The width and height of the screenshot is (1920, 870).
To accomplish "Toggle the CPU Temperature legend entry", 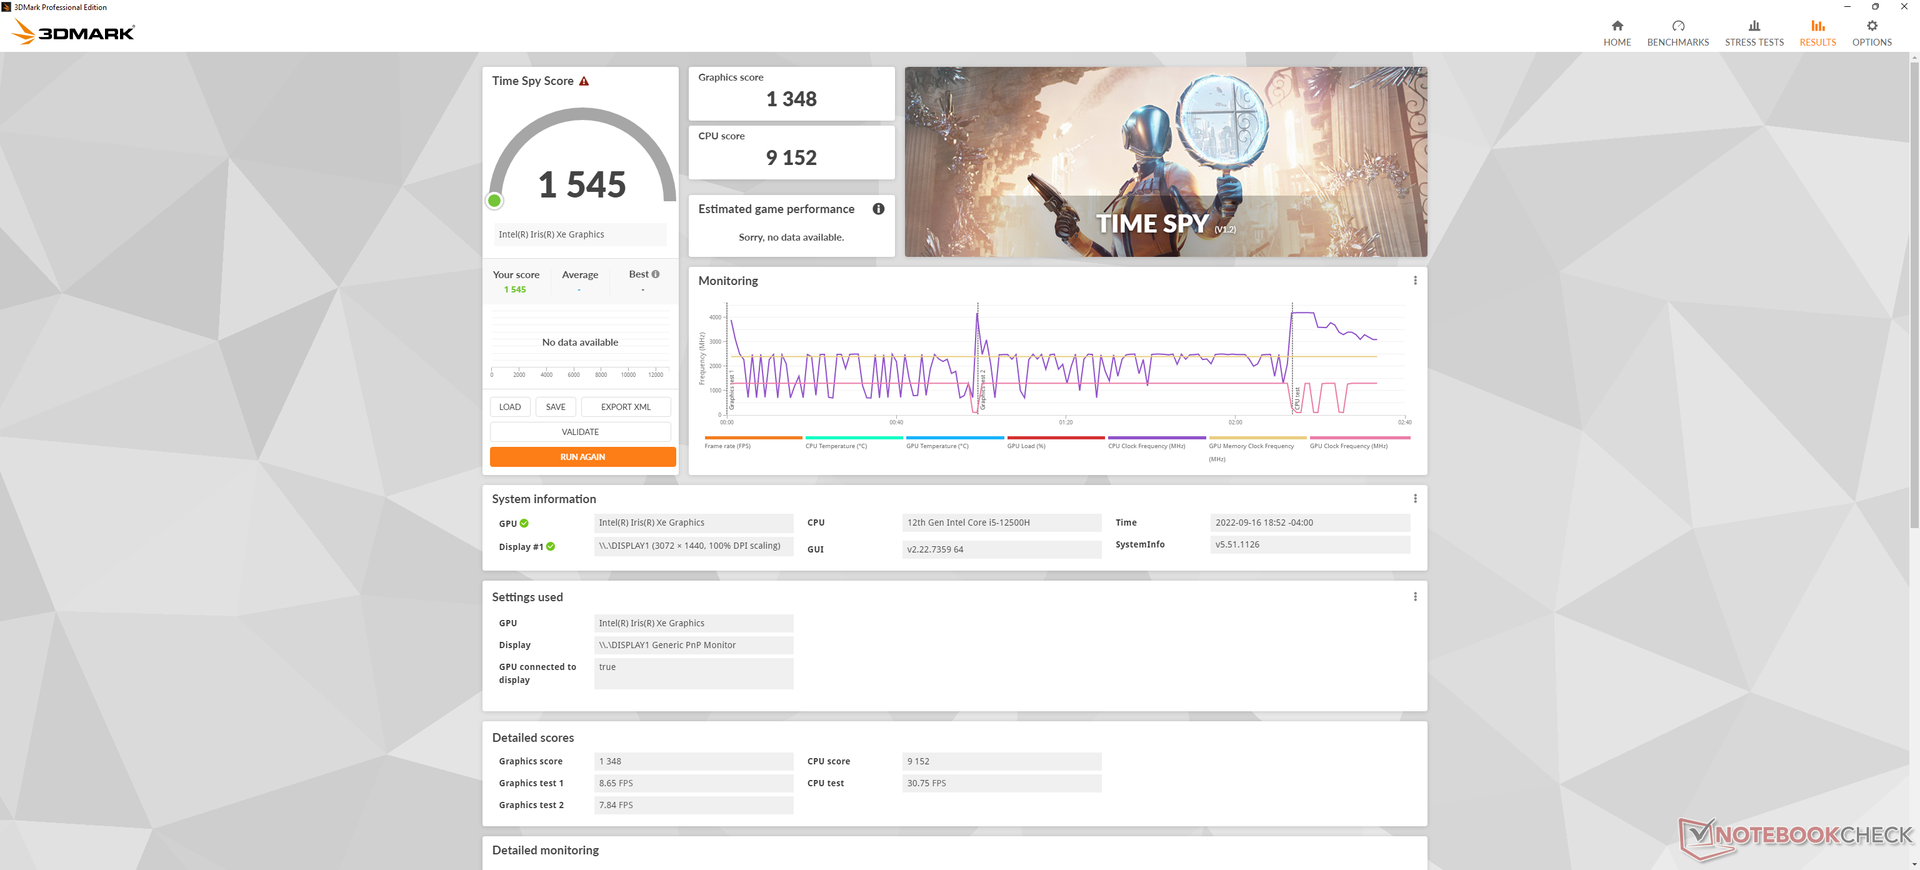I will [854, 443].
